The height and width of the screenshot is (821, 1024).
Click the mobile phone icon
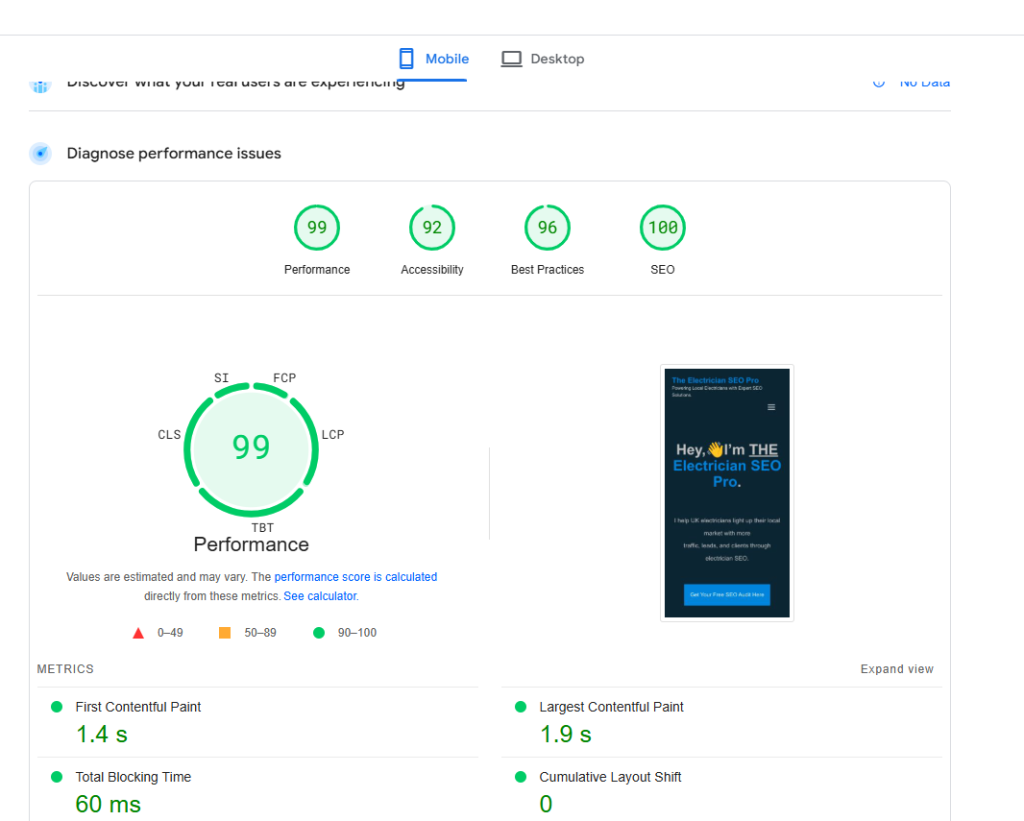(406, 59)
